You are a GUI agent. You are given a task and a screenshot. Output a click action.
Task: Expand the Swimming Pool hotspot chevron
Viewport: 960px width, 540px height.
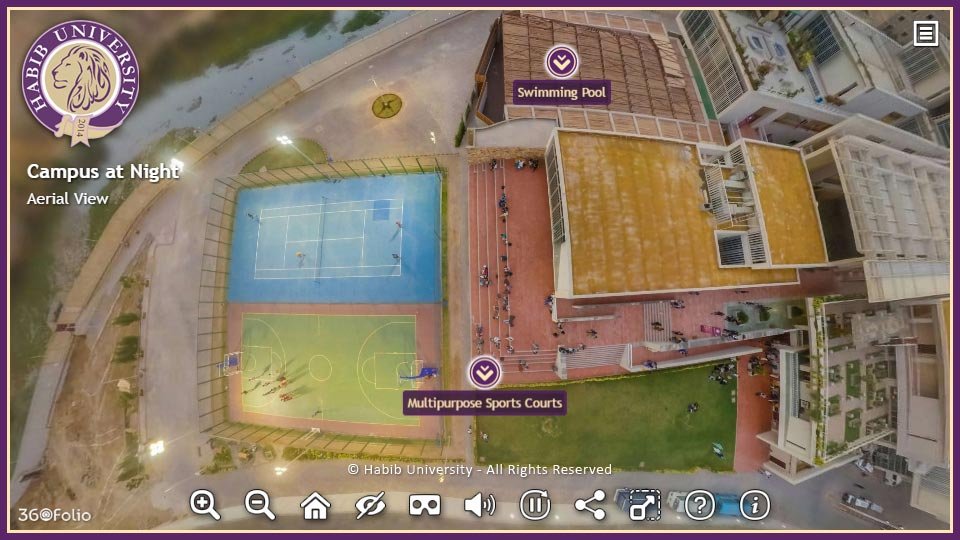point(561,62)
